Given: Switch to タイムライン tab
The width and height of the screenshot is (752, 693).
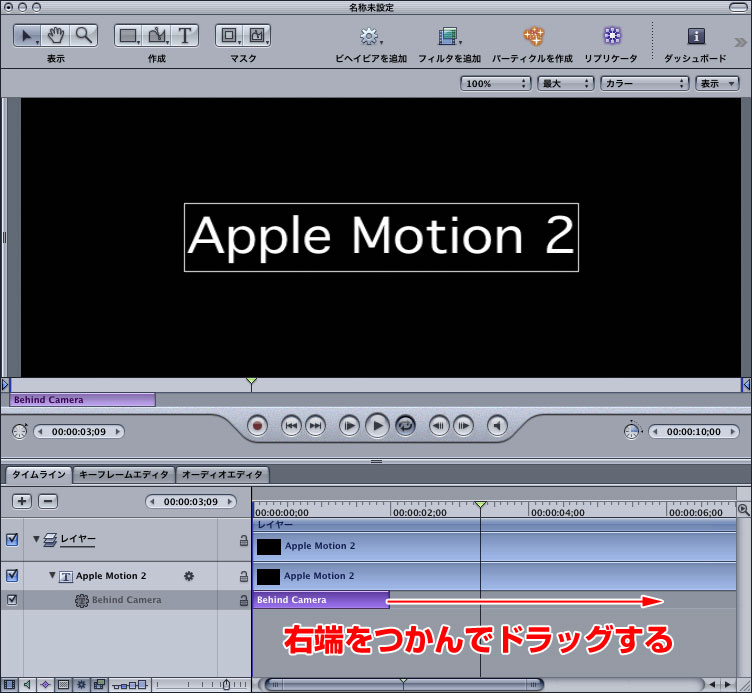Looking at the screenshot, I should tap(39, 474).
